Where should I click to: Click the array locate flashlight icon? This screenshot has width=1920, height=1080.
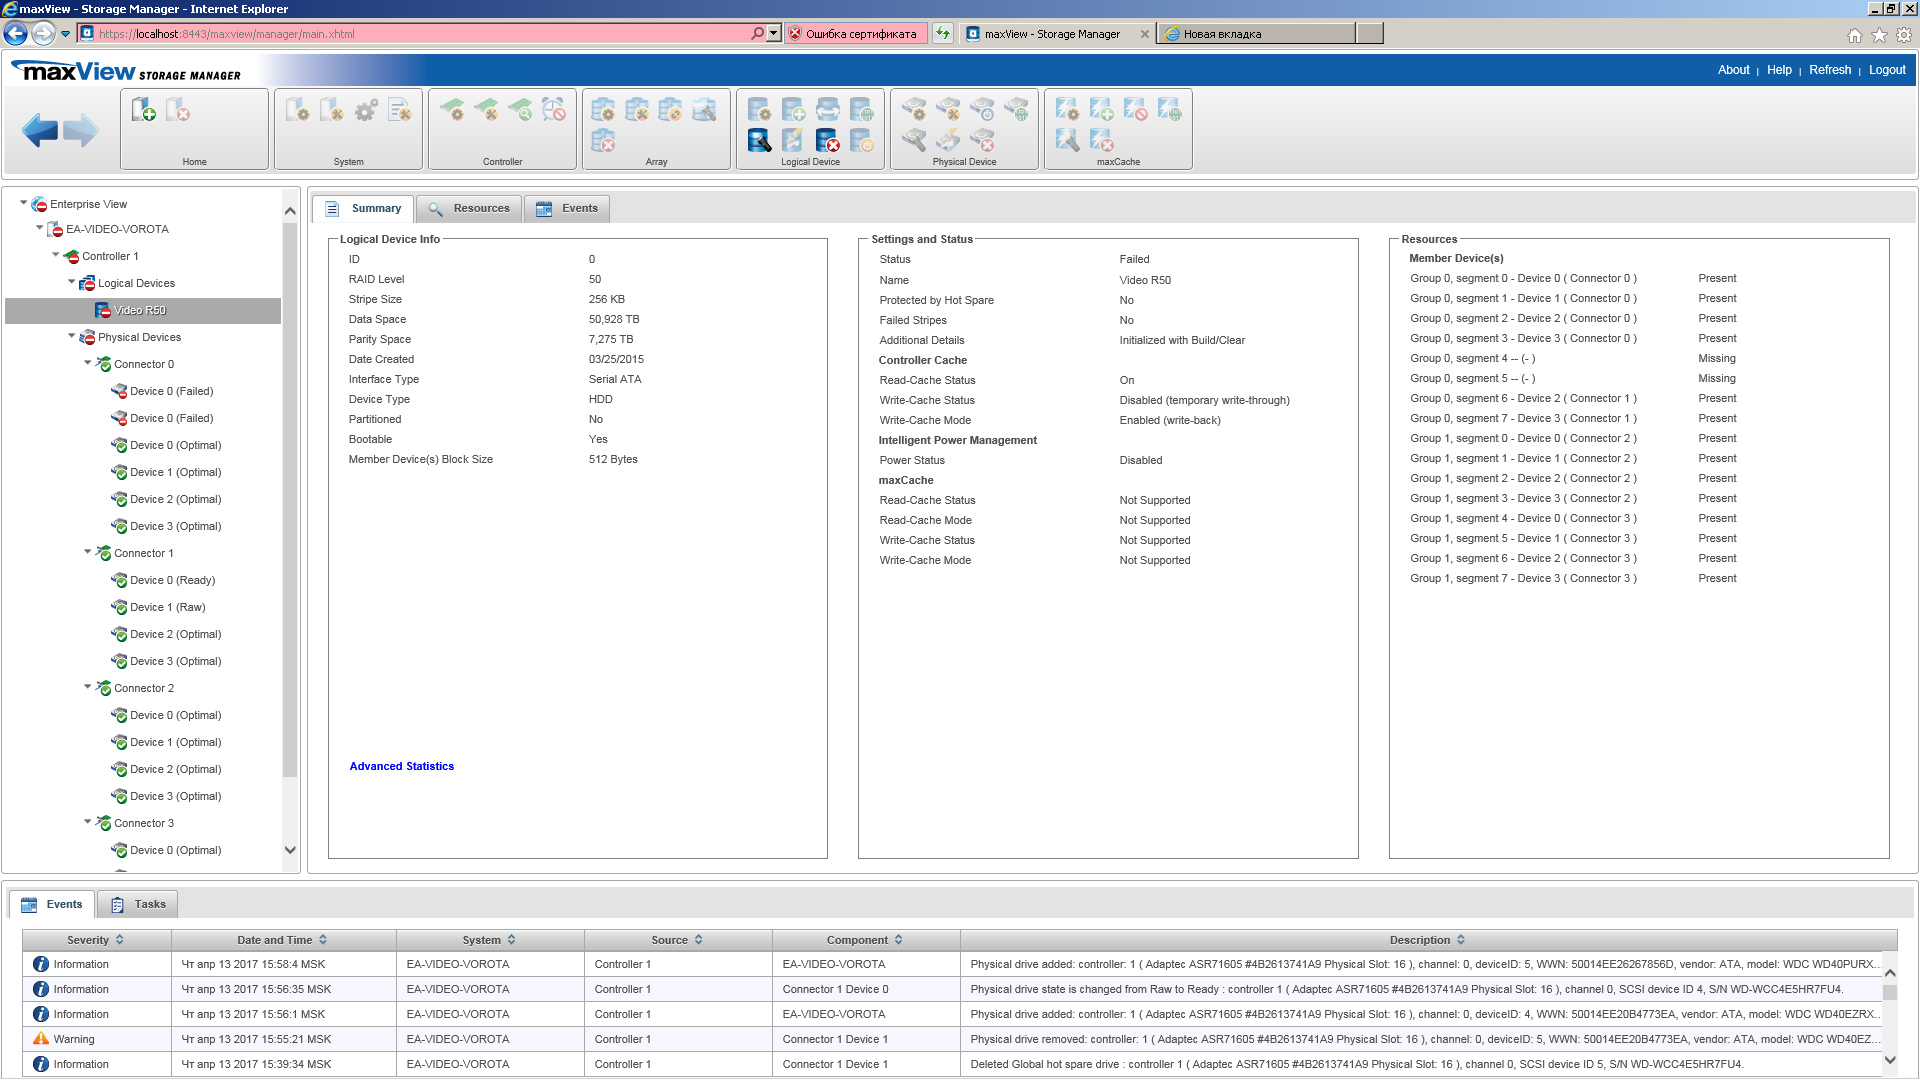click(x=705, y=109)
